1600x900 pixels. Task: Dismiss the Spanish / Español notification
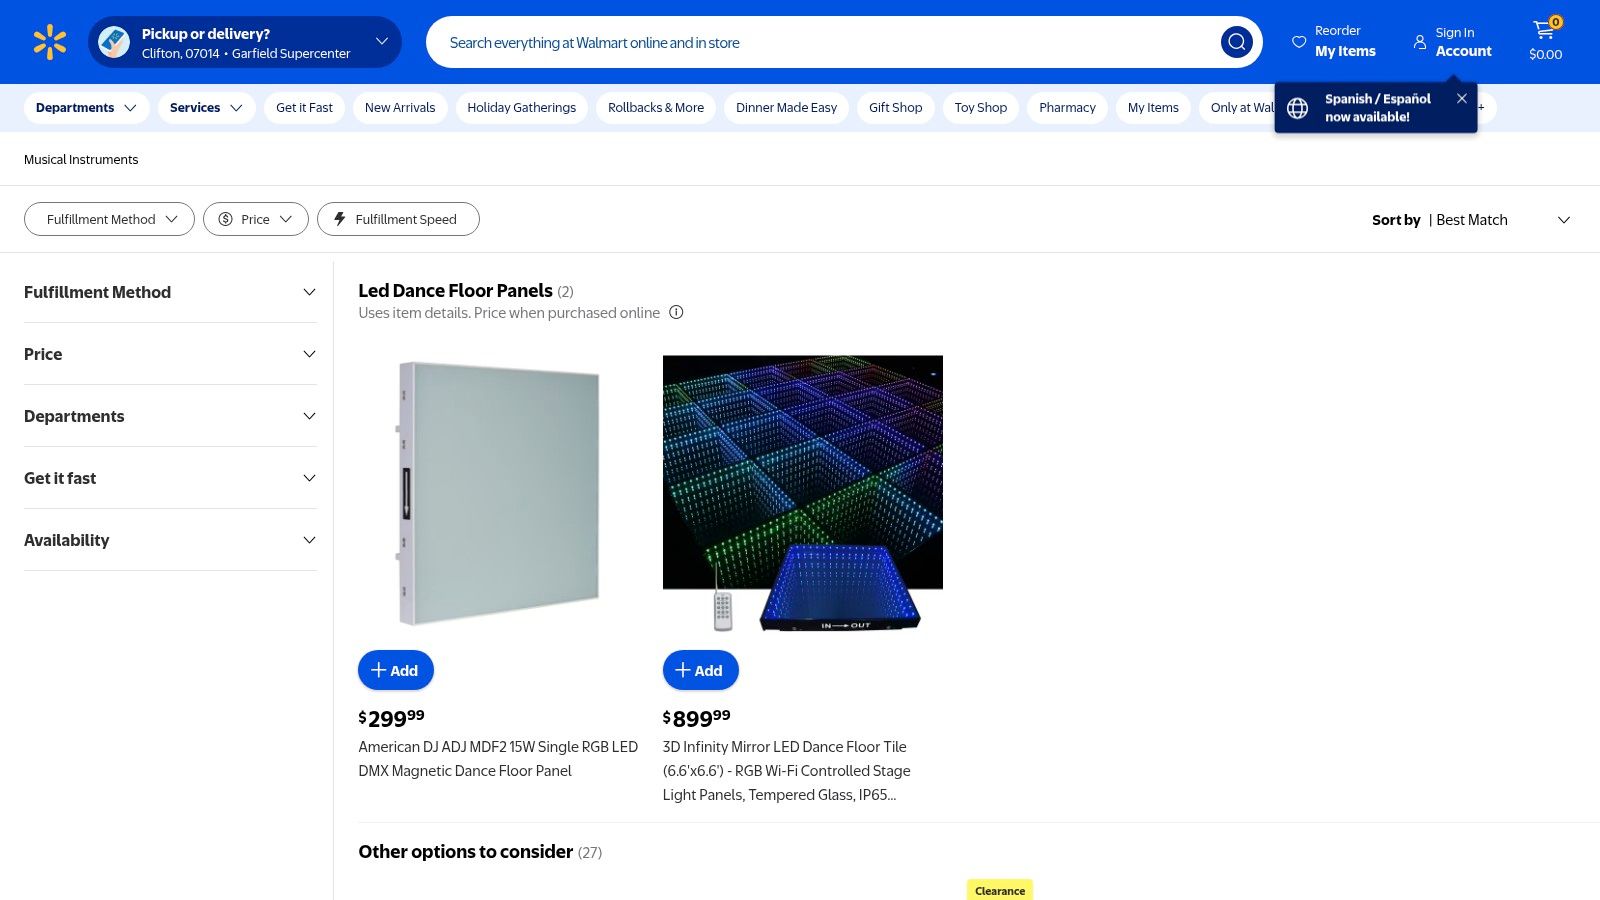(x=1461, y=98)
